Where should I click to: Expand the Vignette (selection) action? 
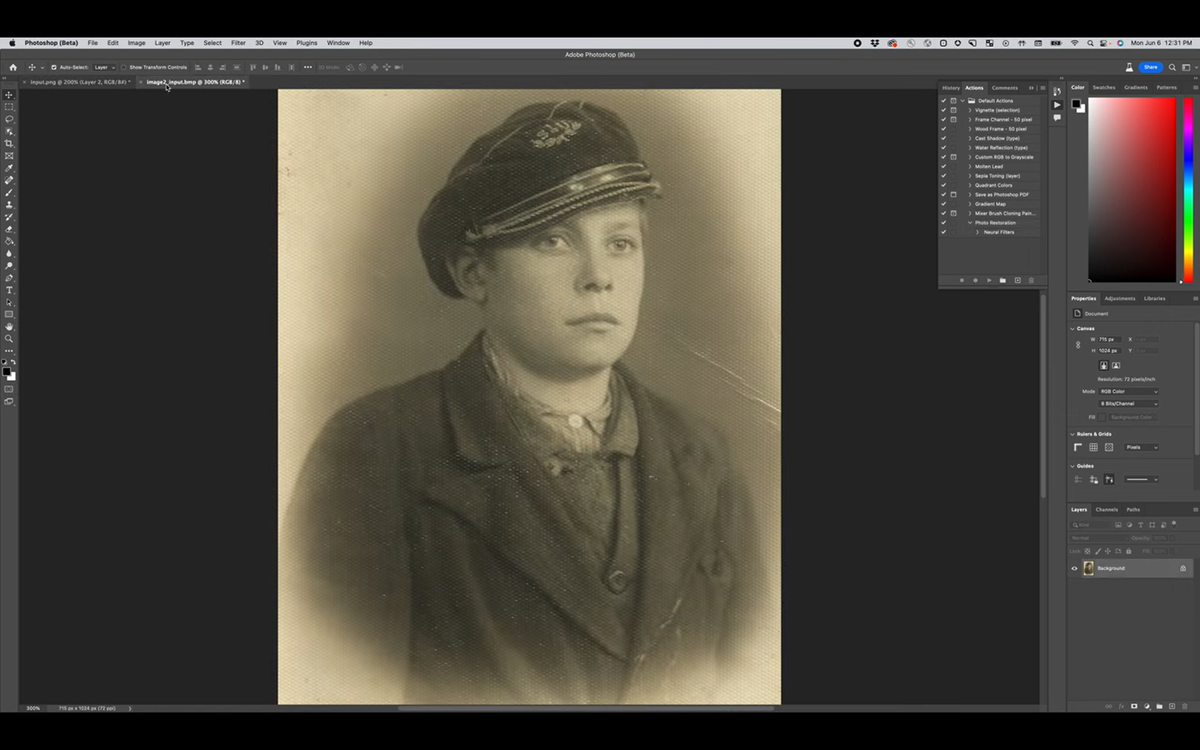pyautogui.click(x=970, y=110)
